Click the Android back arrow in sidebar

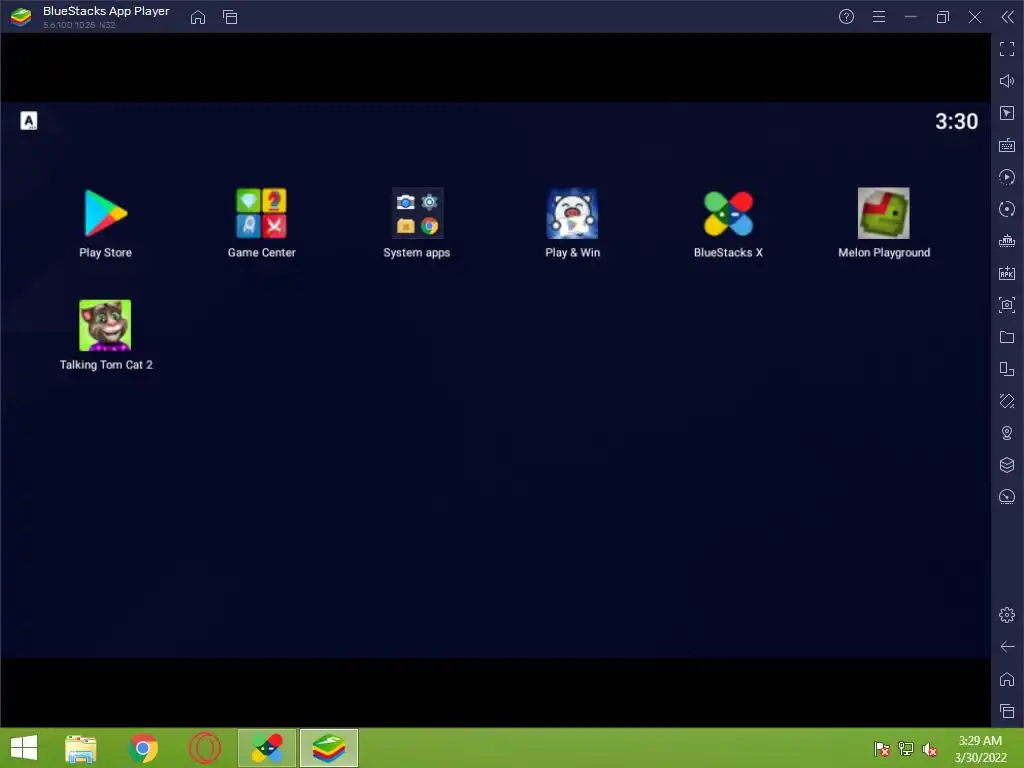(1007, 647)
